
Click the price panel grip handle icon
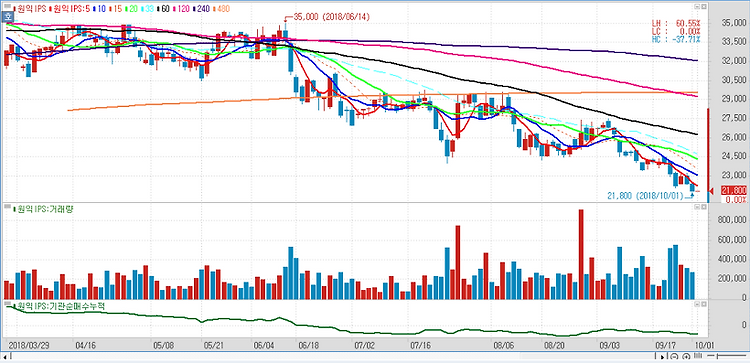8,6
